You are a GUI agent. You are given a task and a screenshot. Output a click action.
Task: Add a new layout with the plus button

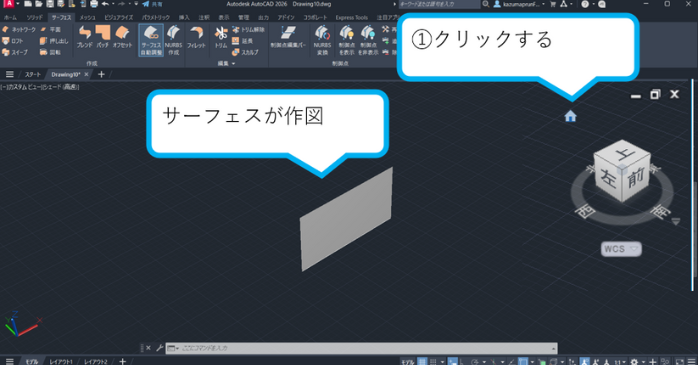point(123,361)
